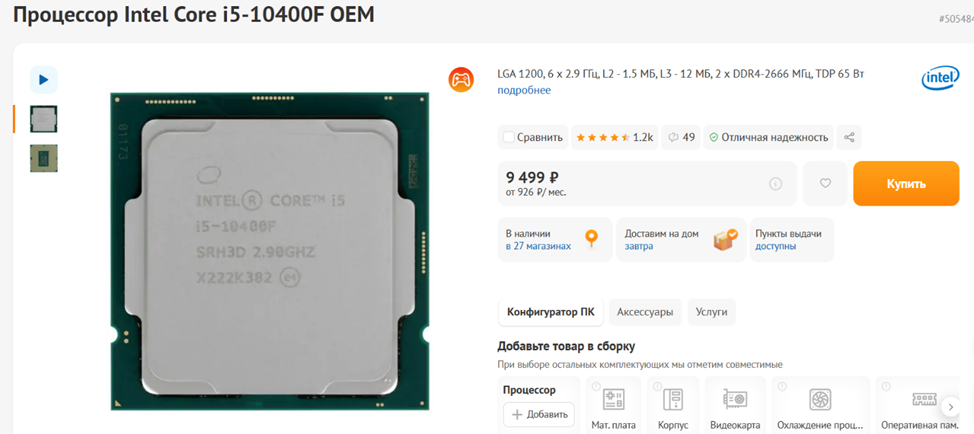Open the 49 comments icon

point(681,137)
